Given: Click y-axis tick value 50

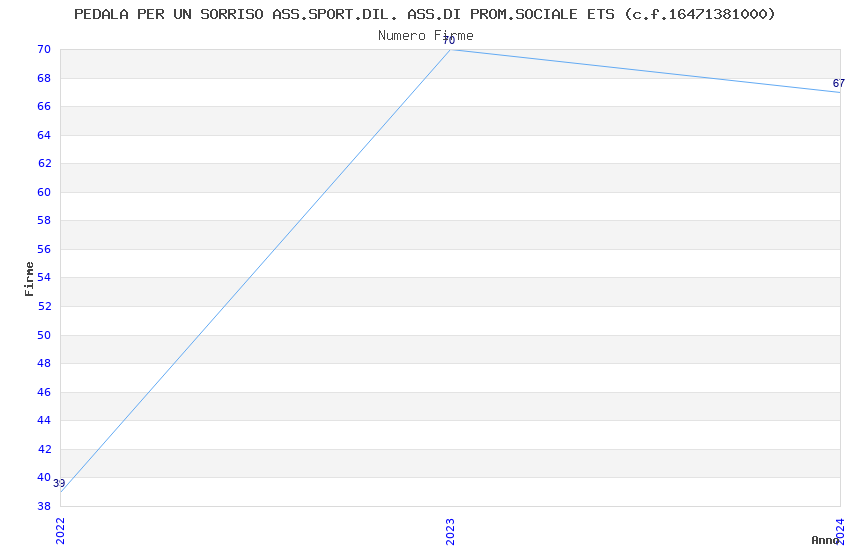Looking at the screenshot, I should pos(44,335).
